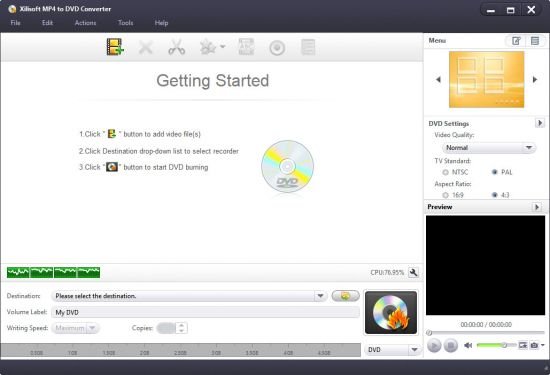Screen dimensions: 550x375
Task: Expand the Destination dropdown list
Action: (x=320, y=296)
